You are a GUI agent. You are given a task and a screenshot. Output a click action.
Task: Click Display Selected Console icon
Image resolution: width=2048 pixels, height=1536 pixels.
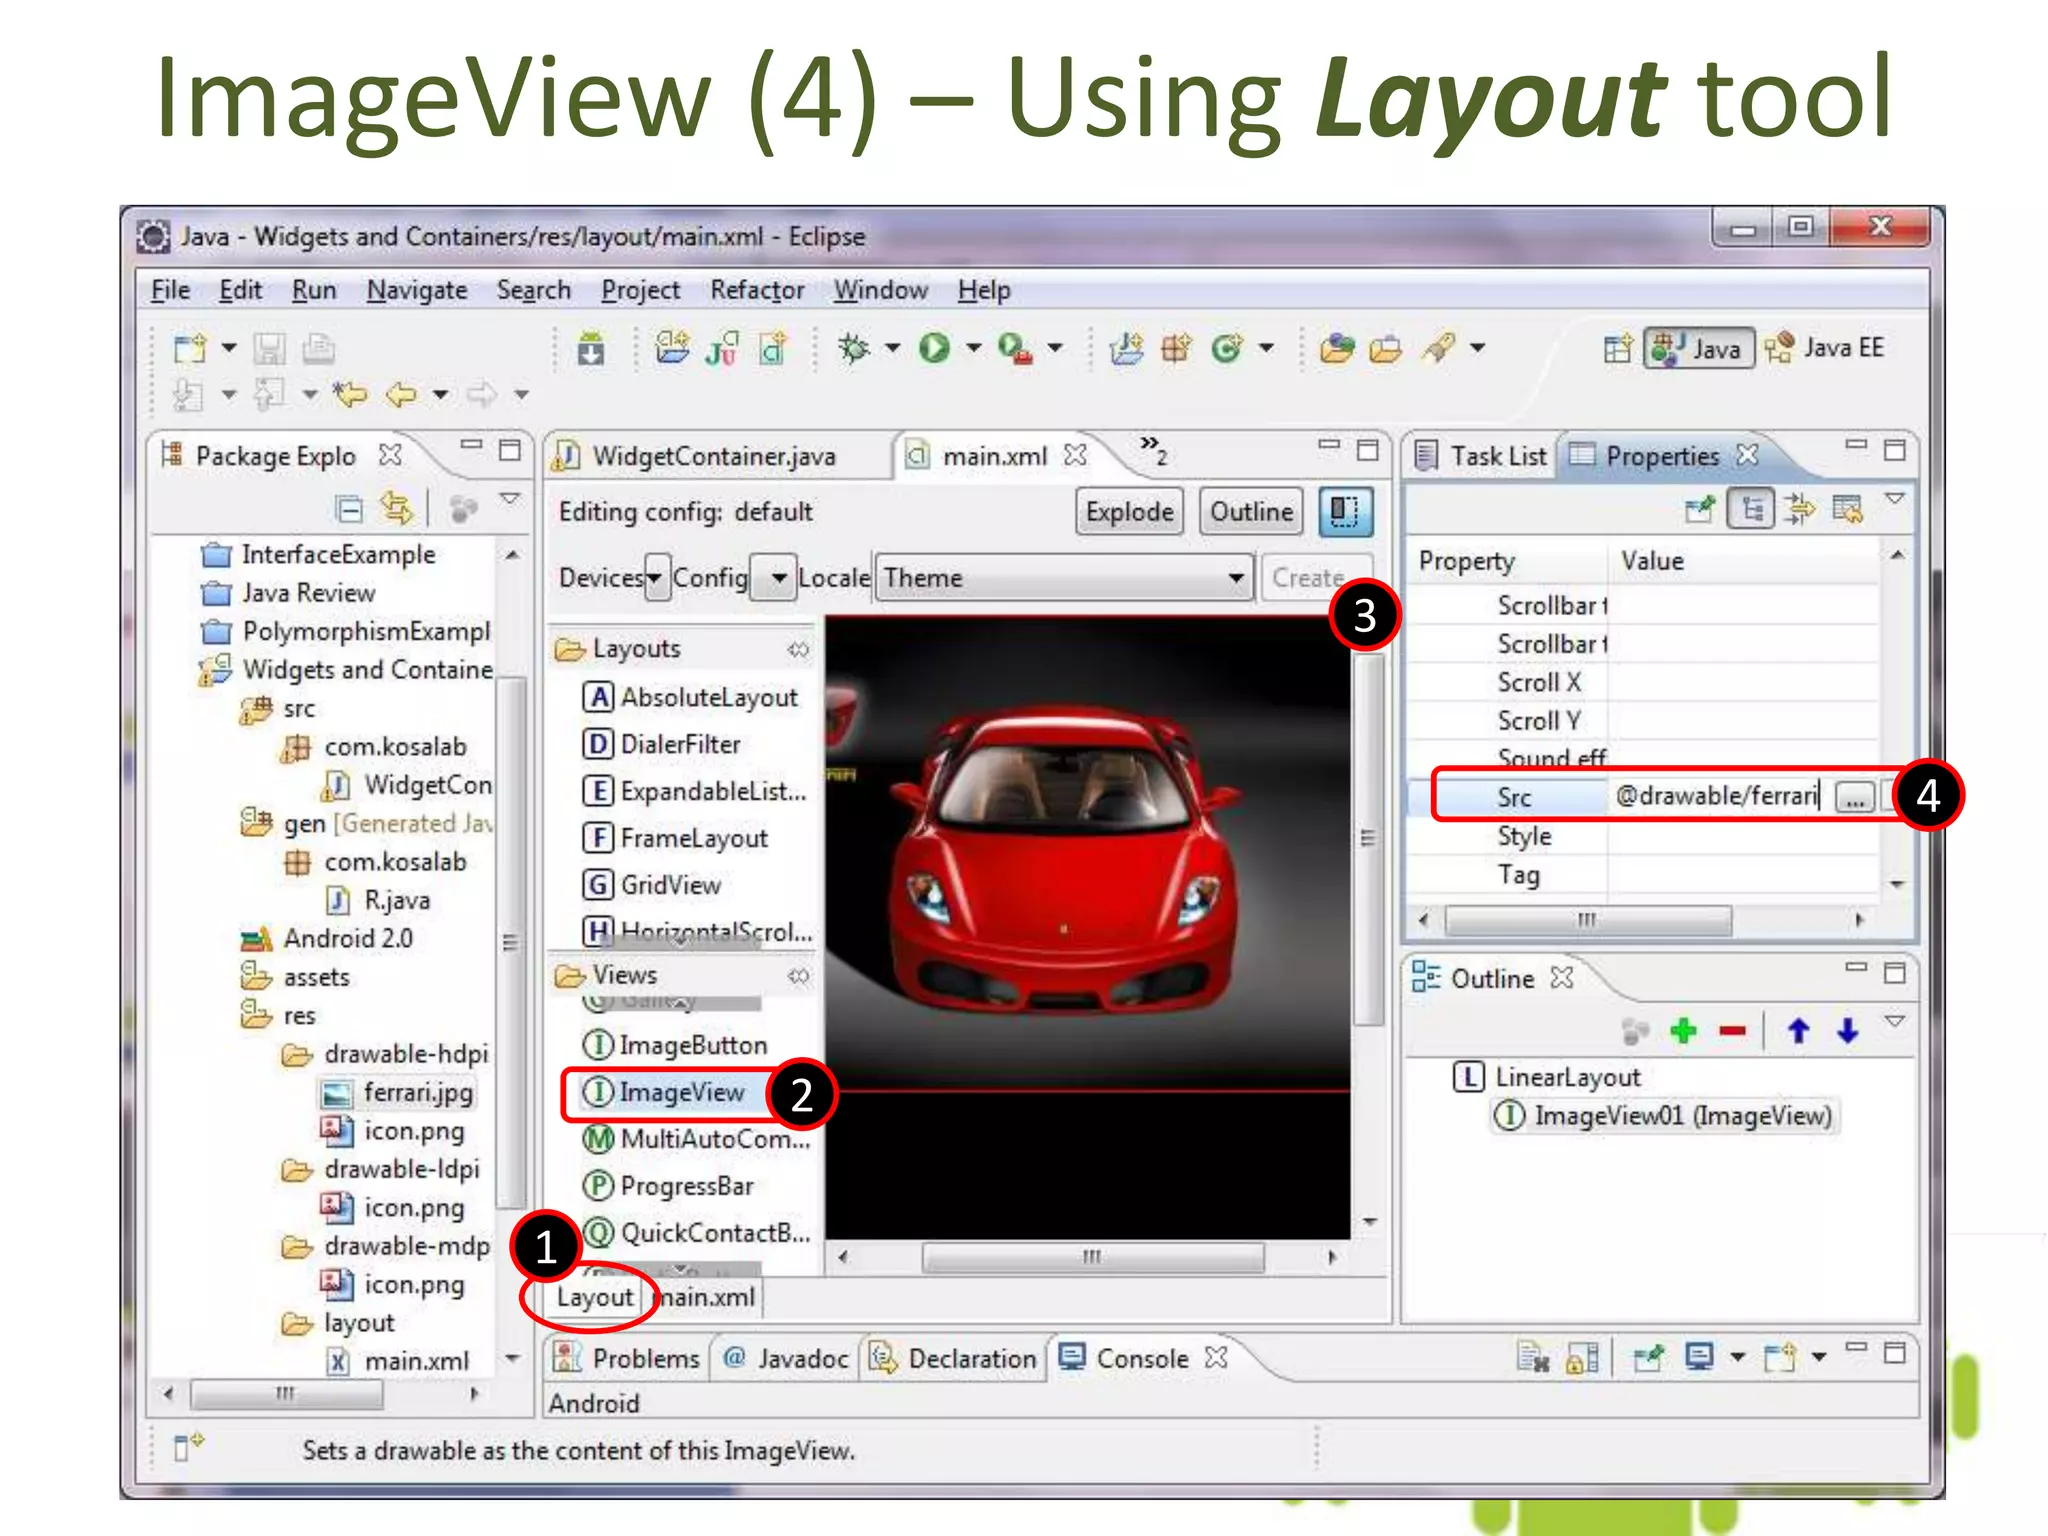coord(1699,1357)
